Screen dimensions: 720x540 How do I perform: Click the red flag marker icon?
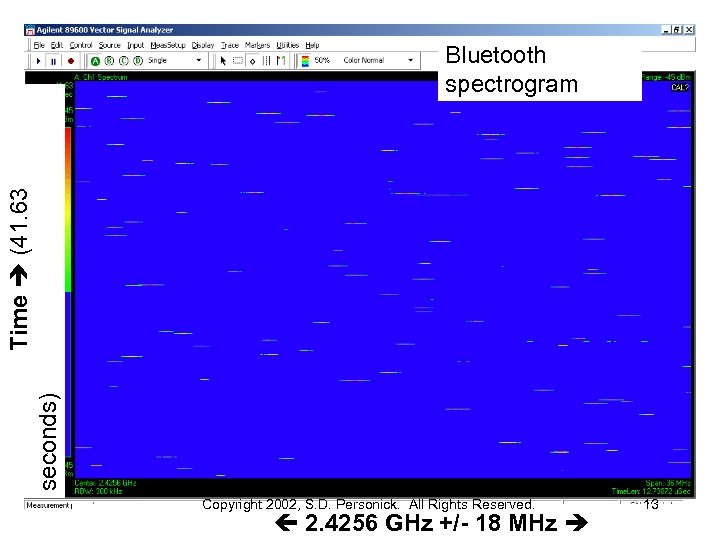(x=281, y=61)
